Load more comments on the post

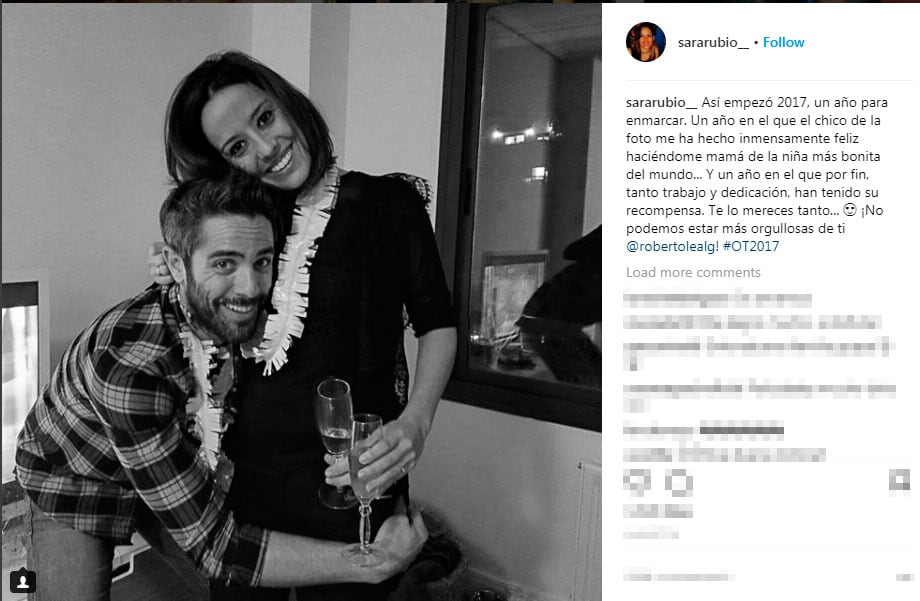[693, 272]
